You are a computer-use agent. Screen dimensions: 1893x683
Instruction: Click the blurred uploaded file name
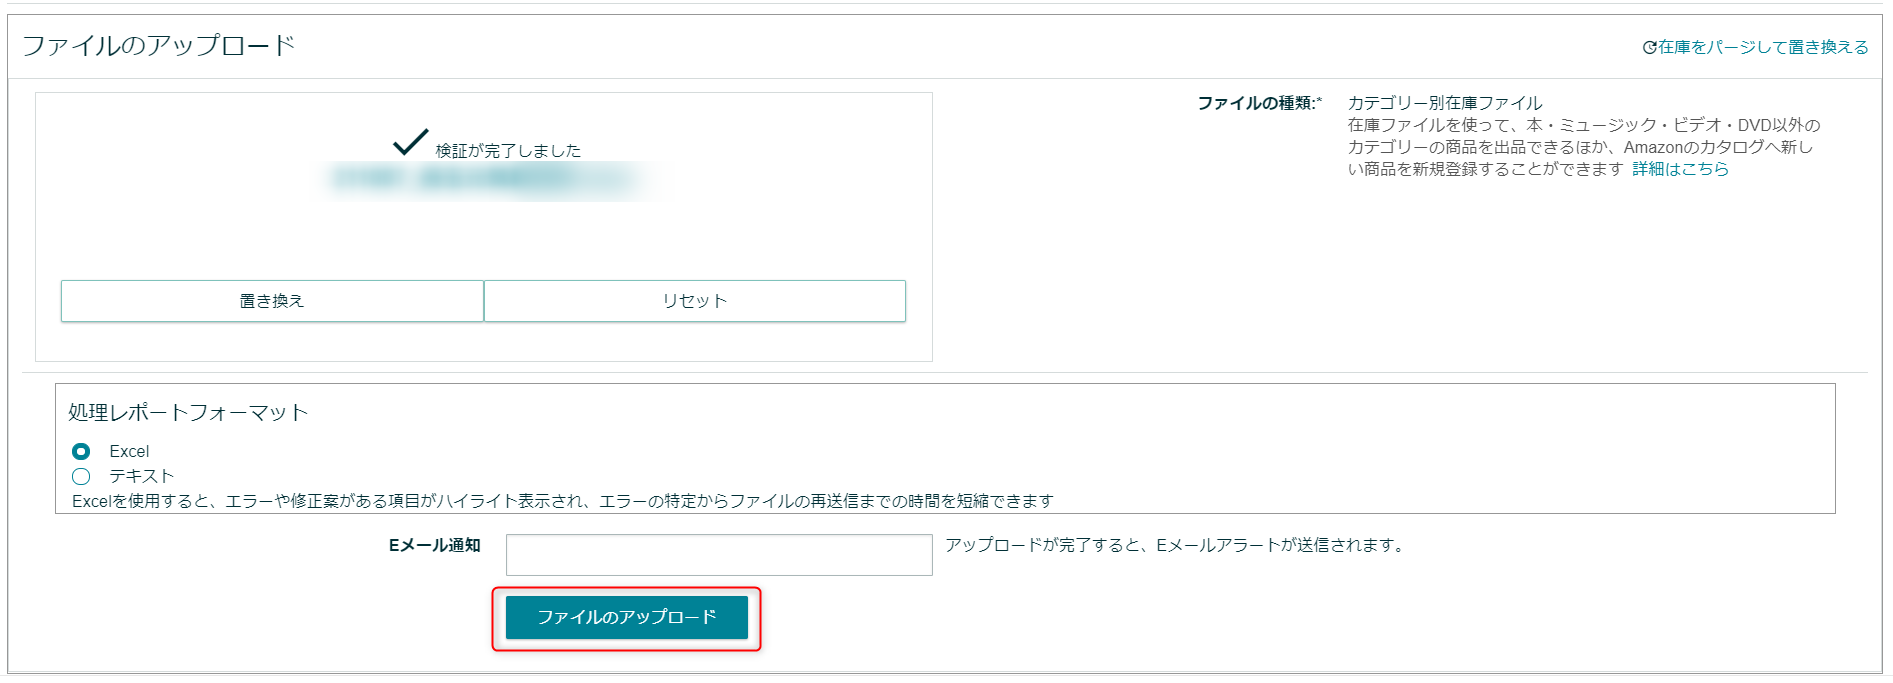point(490,180)
